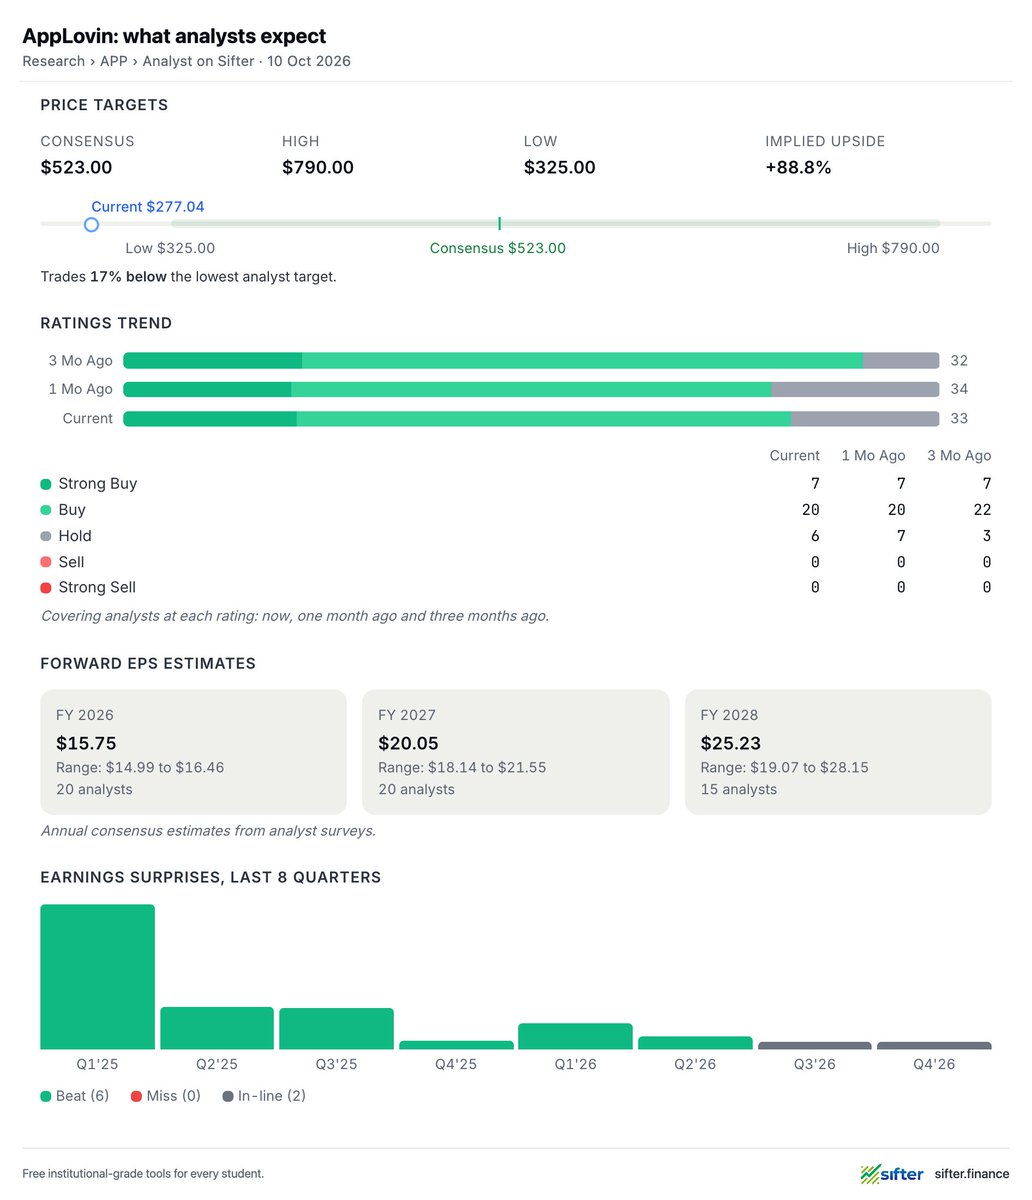Image resolution: width=1032 pixels, height=1200 pixels.
Task: Click the Research breadcrumb
Action: (53, 61)
